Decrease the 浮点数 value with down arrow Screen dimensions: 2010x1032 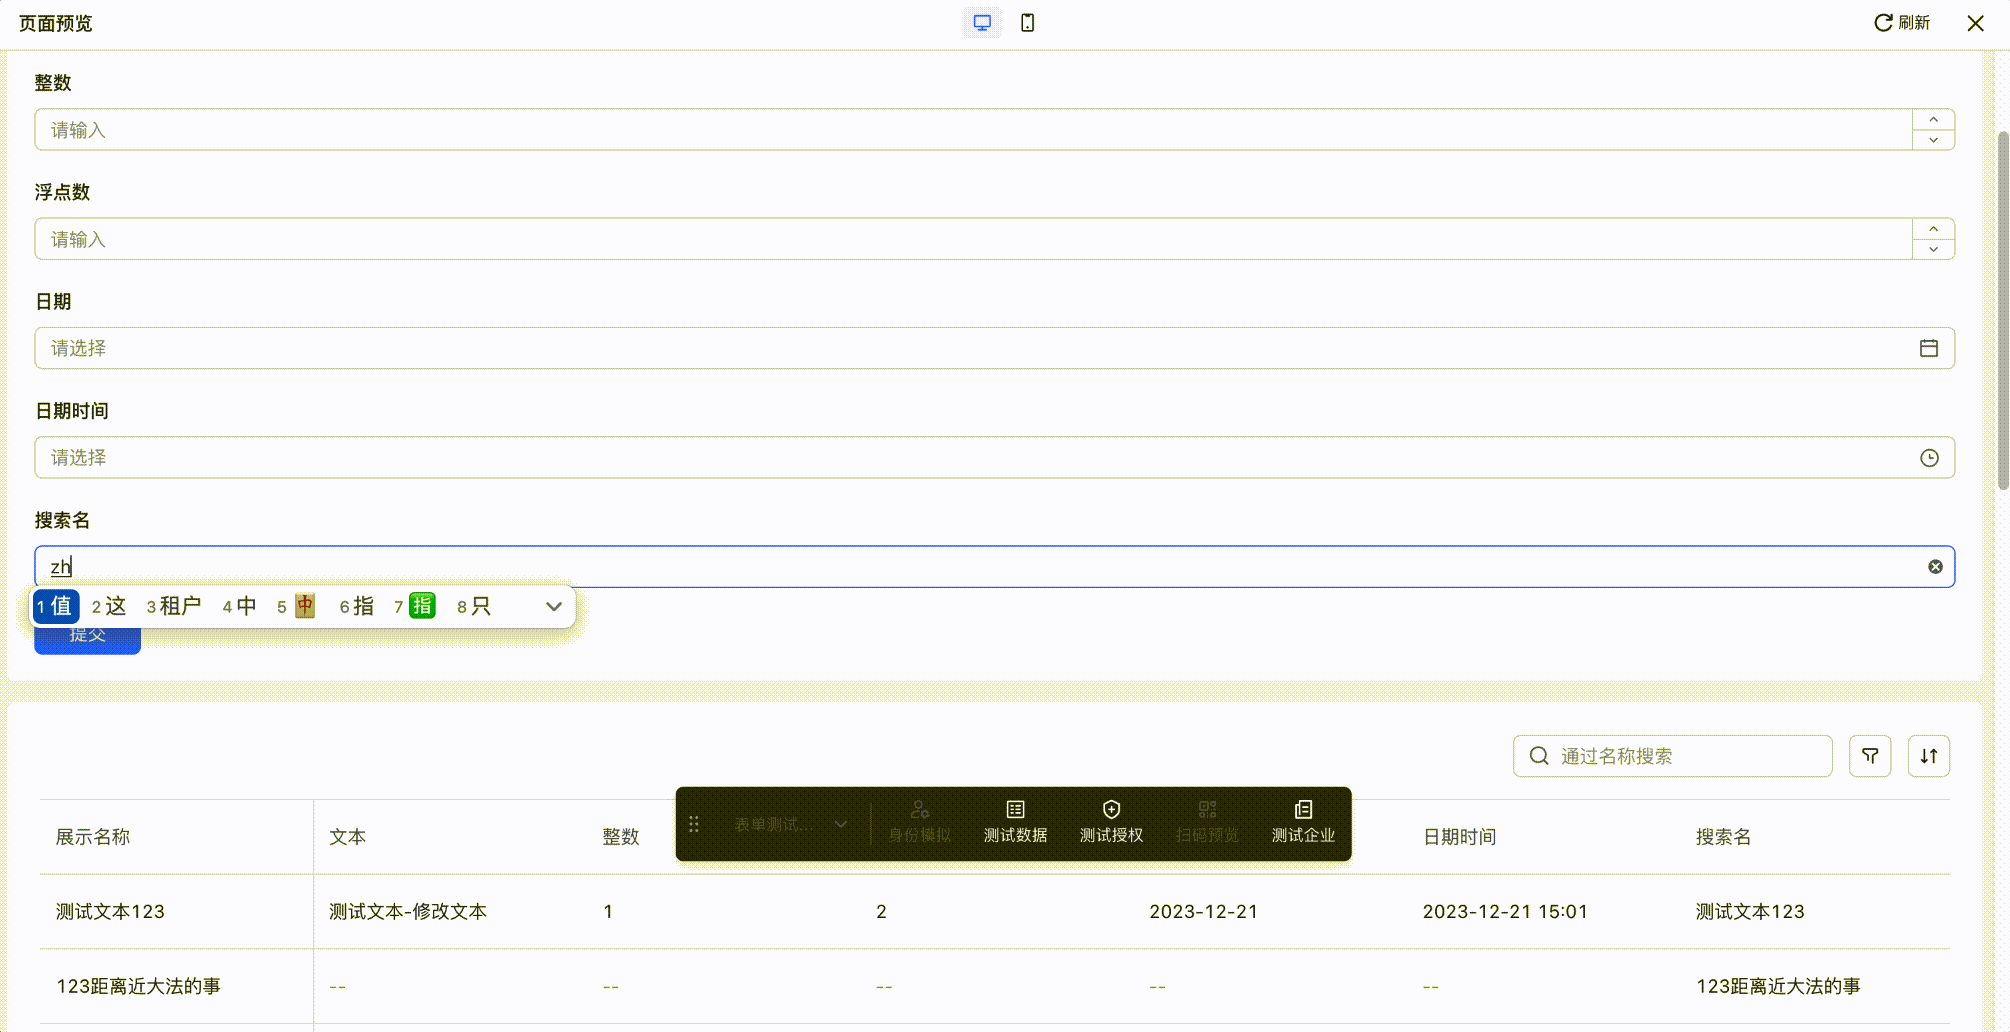pos(1933,250)
